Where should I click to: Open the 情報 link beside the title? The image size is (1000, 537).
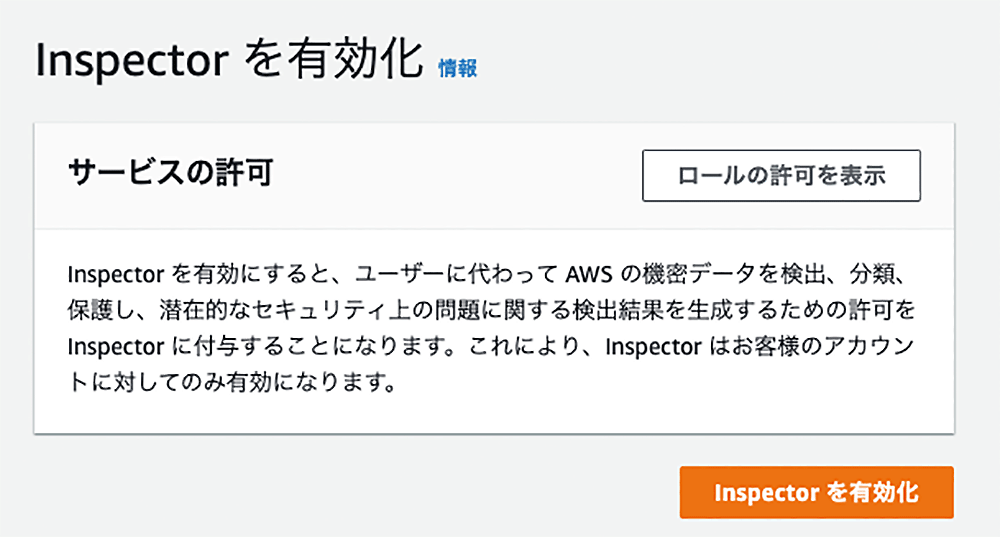tap(458, 68)
